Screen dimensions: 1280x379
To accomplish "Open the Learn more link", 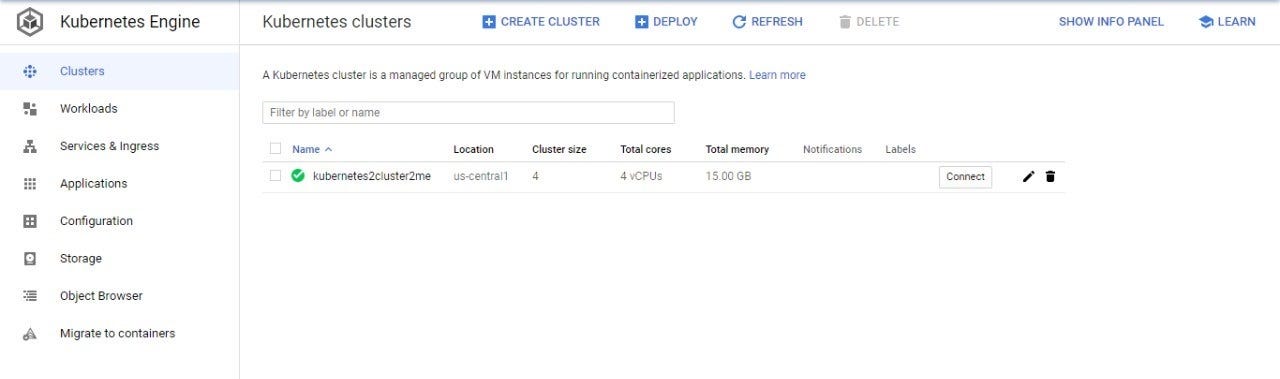I will pyautogui.click(x=777, y=75).
